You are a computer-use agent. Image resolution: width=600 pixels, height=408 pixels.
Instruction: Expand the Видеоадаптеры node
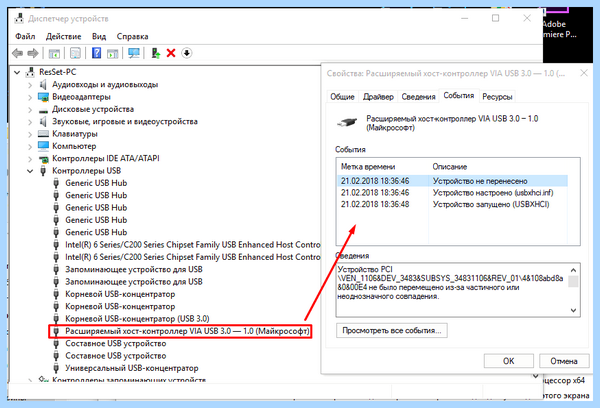(30, 97)
